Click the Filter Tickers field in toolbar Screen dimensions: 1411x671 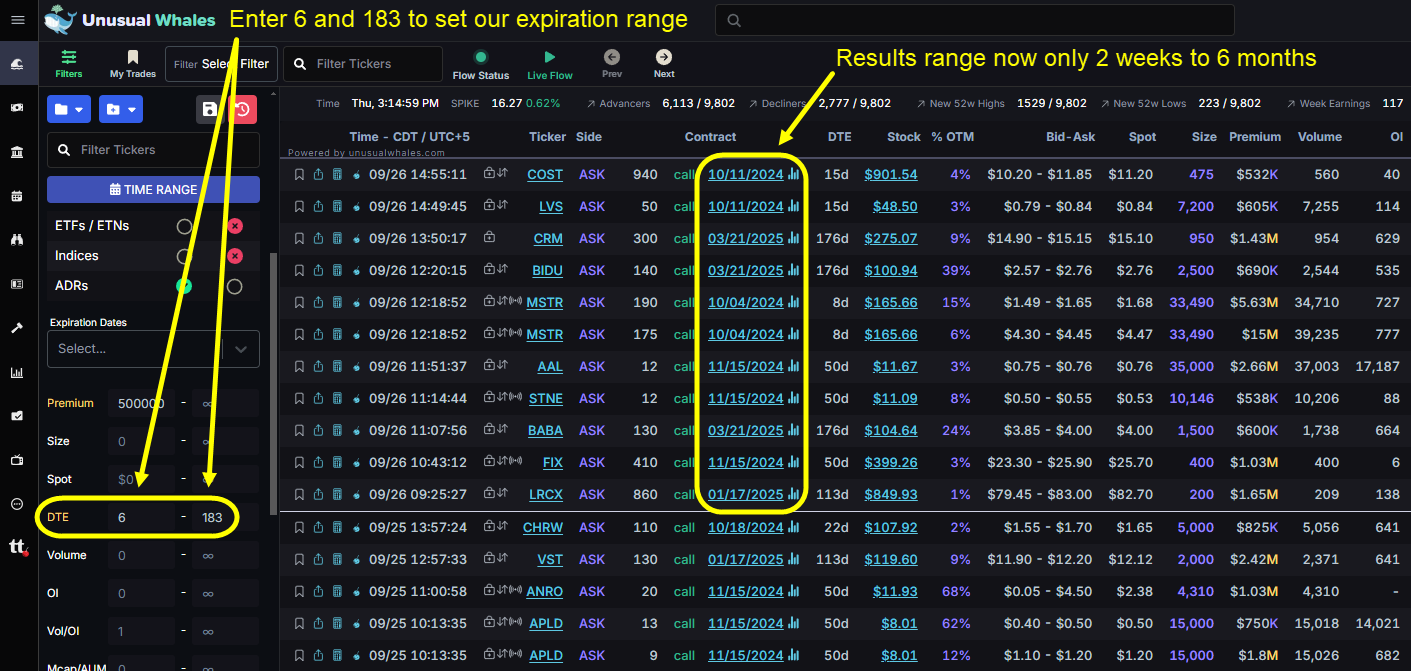click(363, 64)
